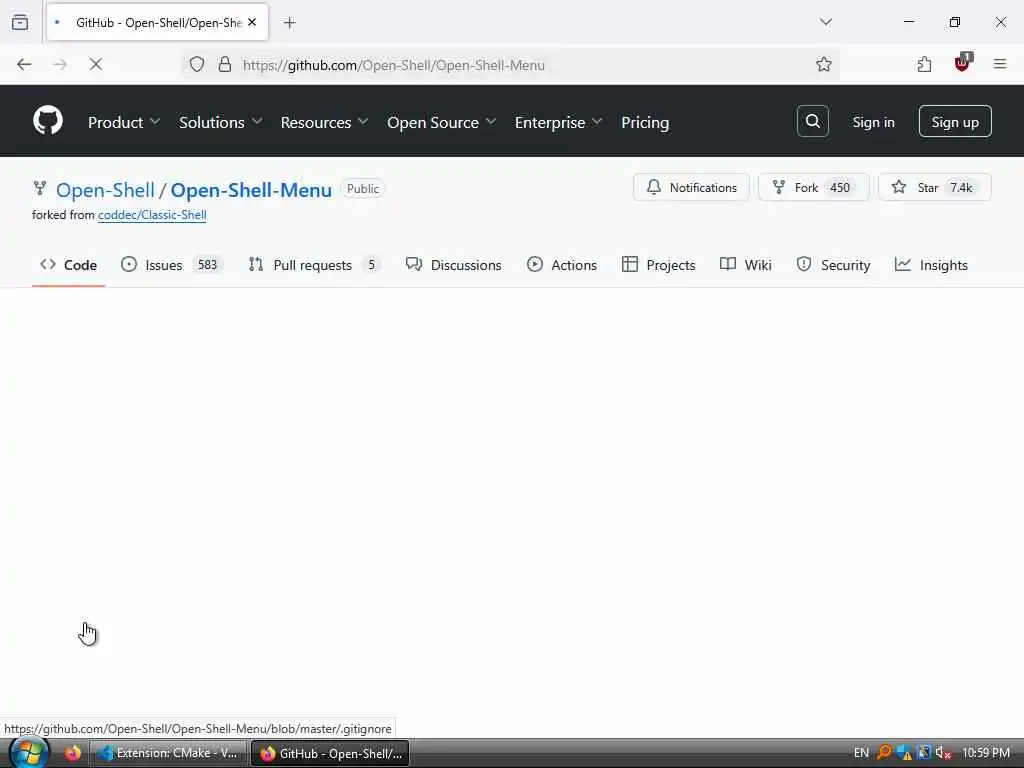The width and height of the screenshot is (1024, 768).
Task: Open uBlock Origin shield icon
Action: (962, 63)
